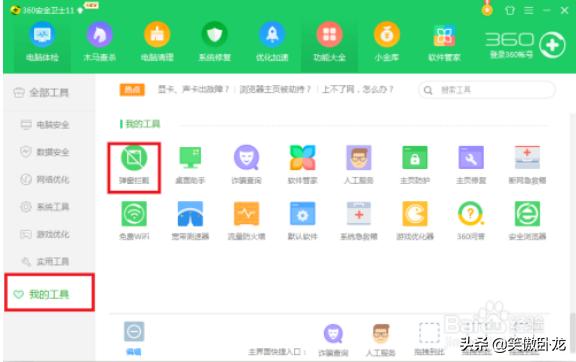Viewport: 576px width, 362px height.
Task: Click the 浏览器主页被劫持 hot link
Action: [x=275, y=89]
